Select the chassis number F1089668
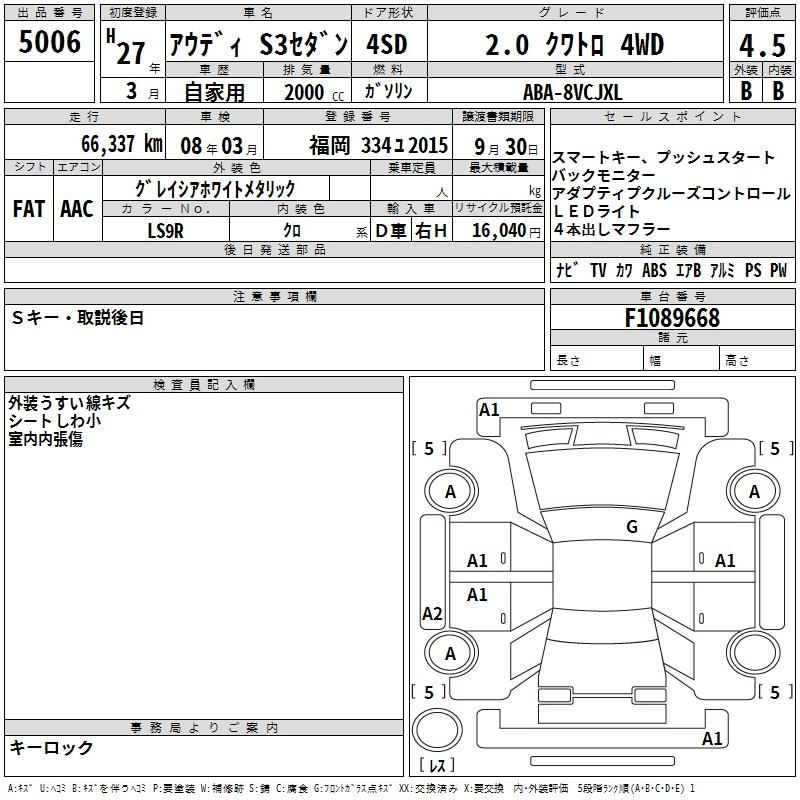The width and height of the screenshot is (800, 800). [x=672, y=318]
